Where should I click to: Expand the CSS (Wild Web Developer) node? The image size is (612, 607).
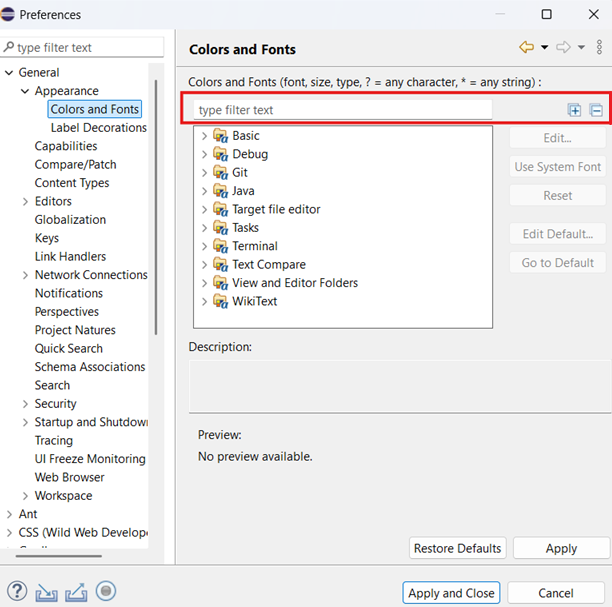[x=9, y=532]
